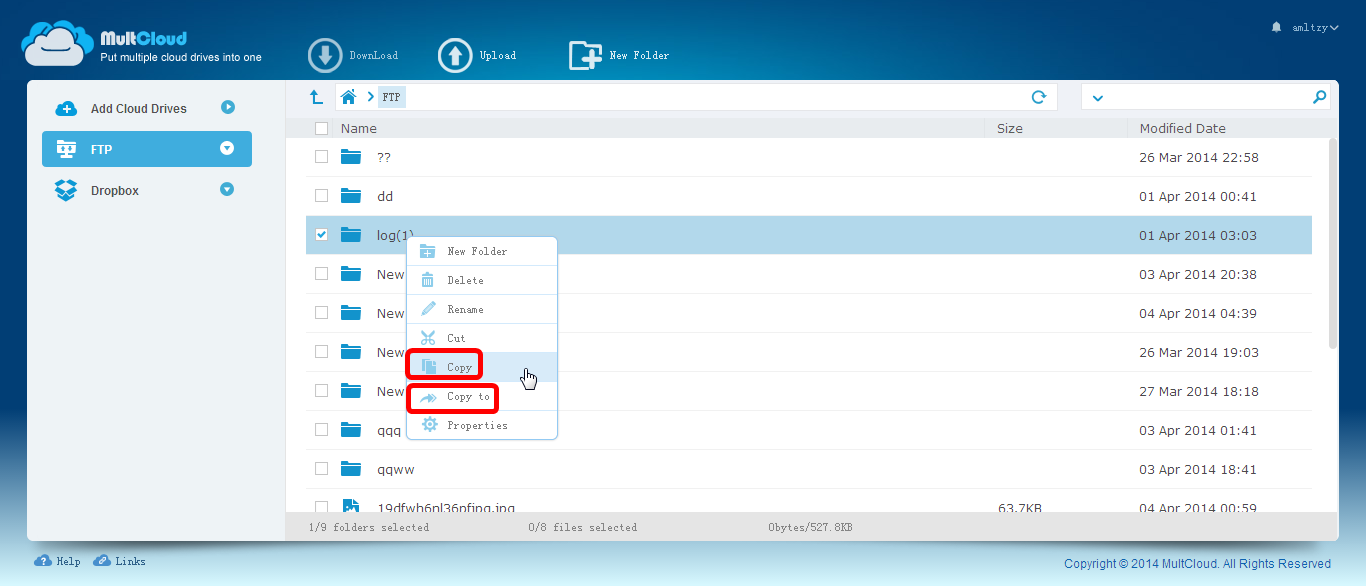Choose New Folder in context menu
The height and width of the screenshot is (586, 1366).
(481, 251)
